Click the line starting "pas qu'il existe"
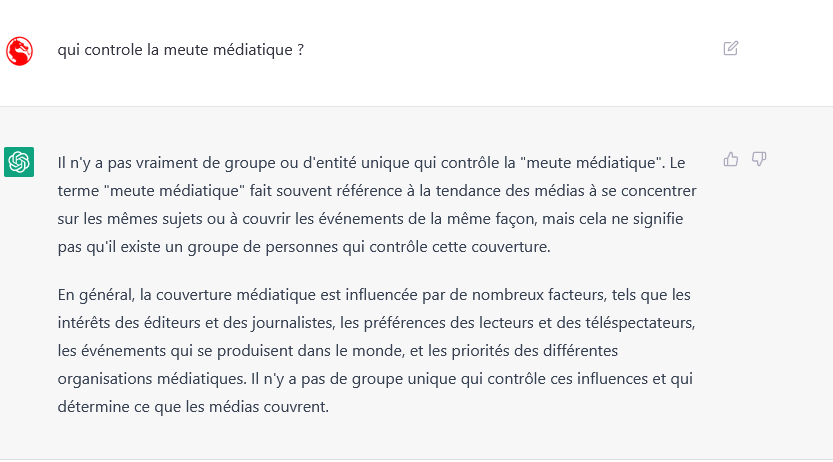Viewport: 833px width, 462px height. click(304, 247)
